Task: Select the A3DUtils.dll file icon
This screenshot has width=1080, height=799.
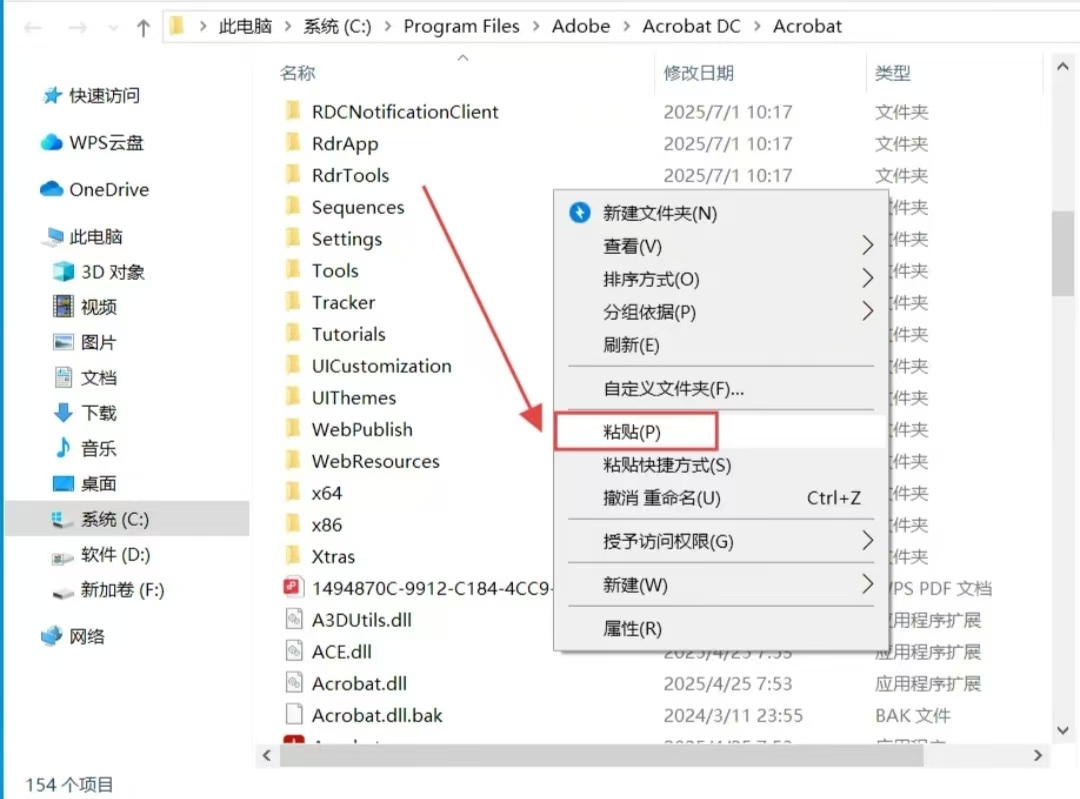Action: [x=293, y=619]
